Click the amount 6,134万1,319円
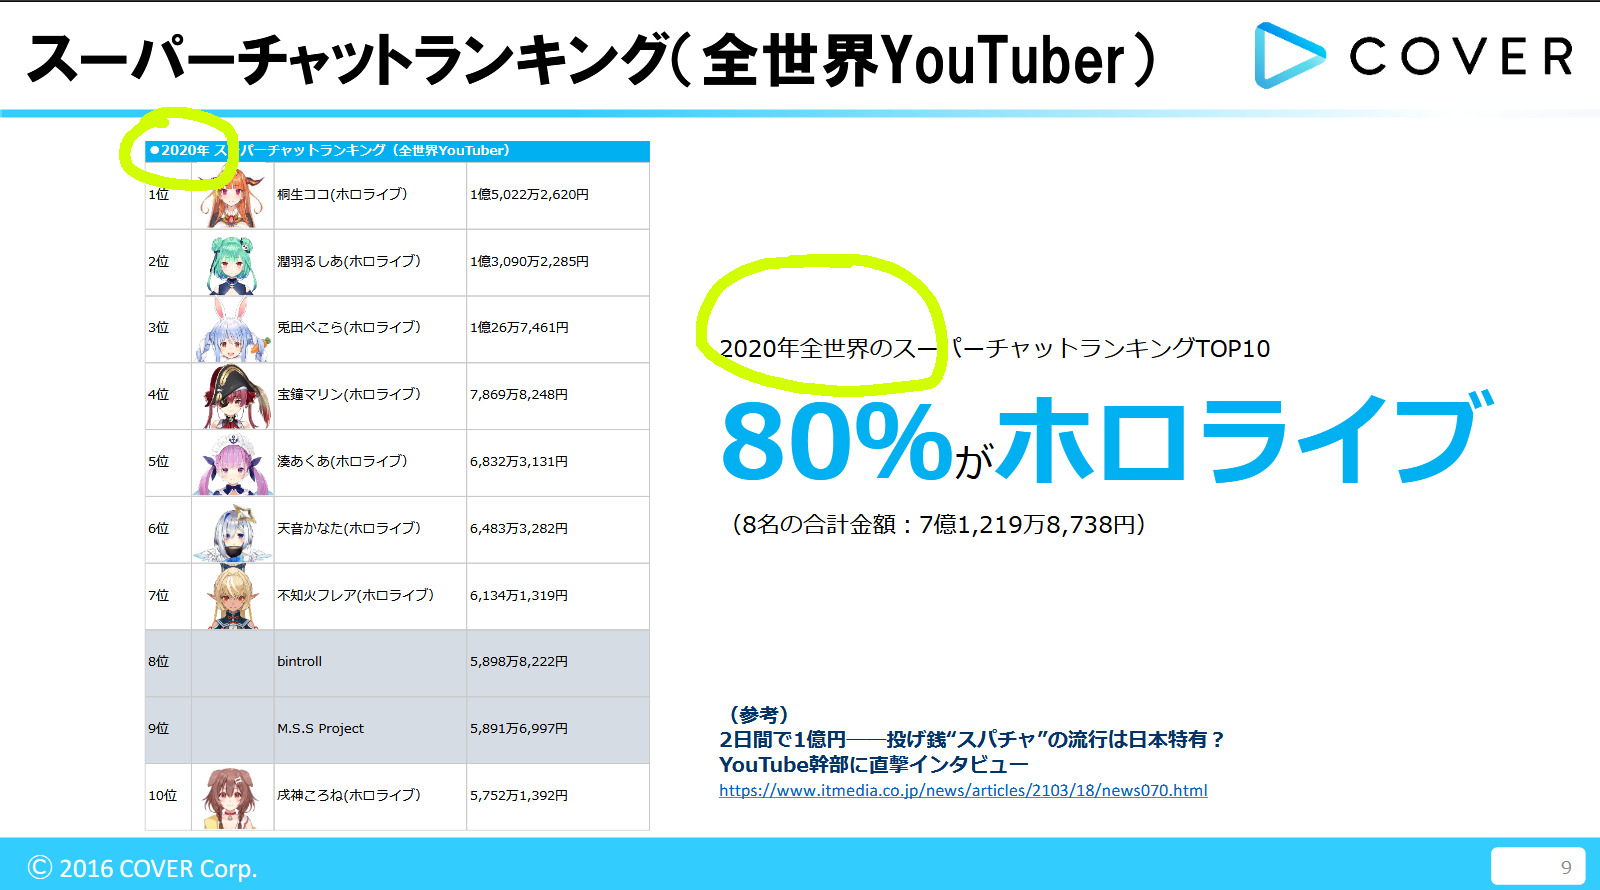Viewport: 1600px width, 890px height. pyautogui.click(x=519, y=595)
